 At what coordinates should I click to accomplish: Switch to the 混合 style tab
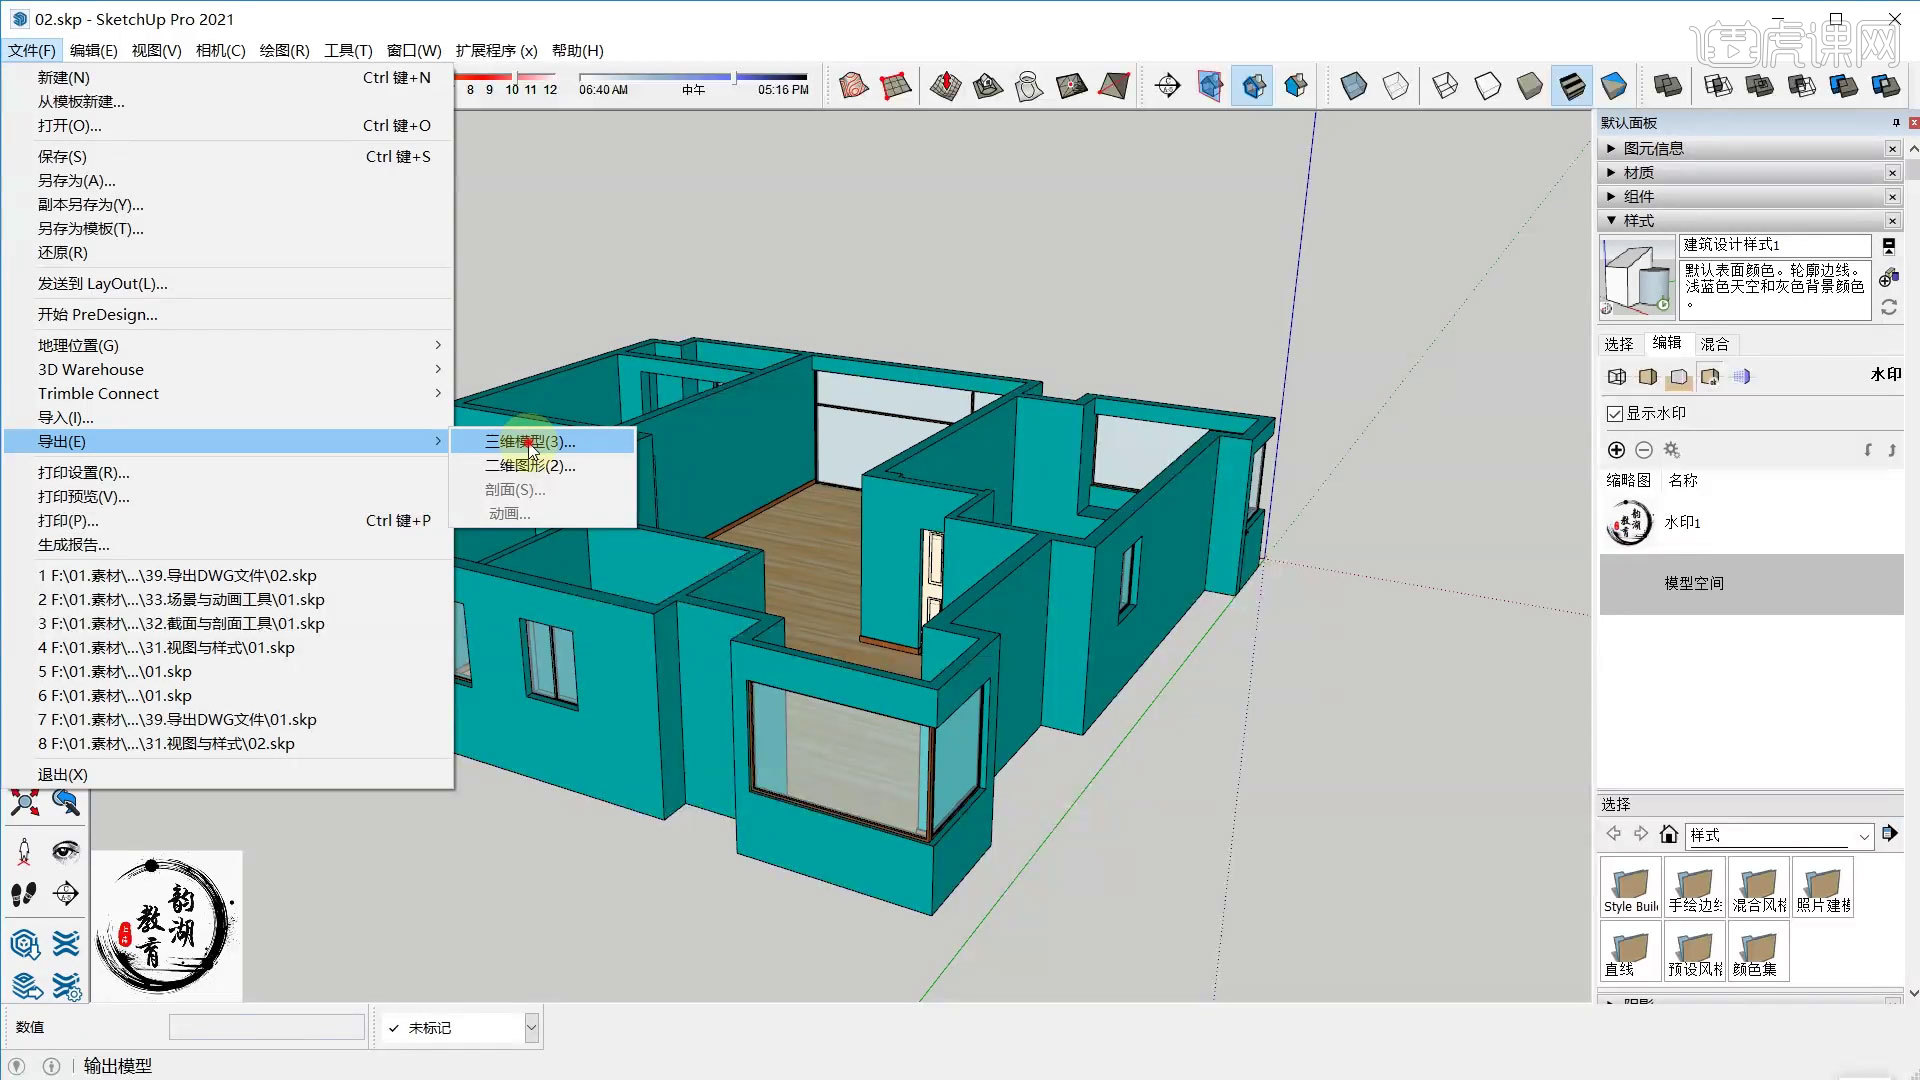pyautogui.click(x=1715, y=344)
